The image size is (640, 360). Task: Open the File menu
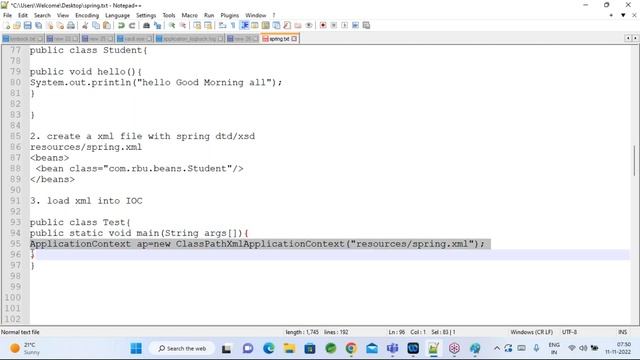[7, 15]
